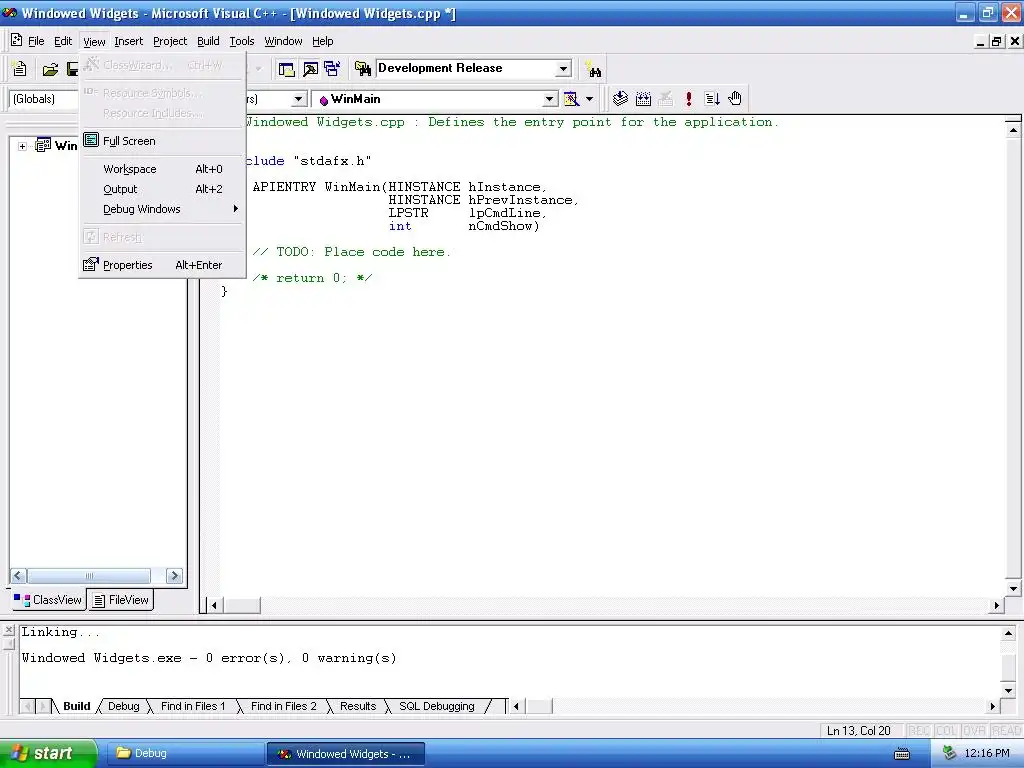Image resolution: width=1024 pixels, height=768 pixels.
Task: Click the Debug folder taskbar button
Action: [184, 754]
